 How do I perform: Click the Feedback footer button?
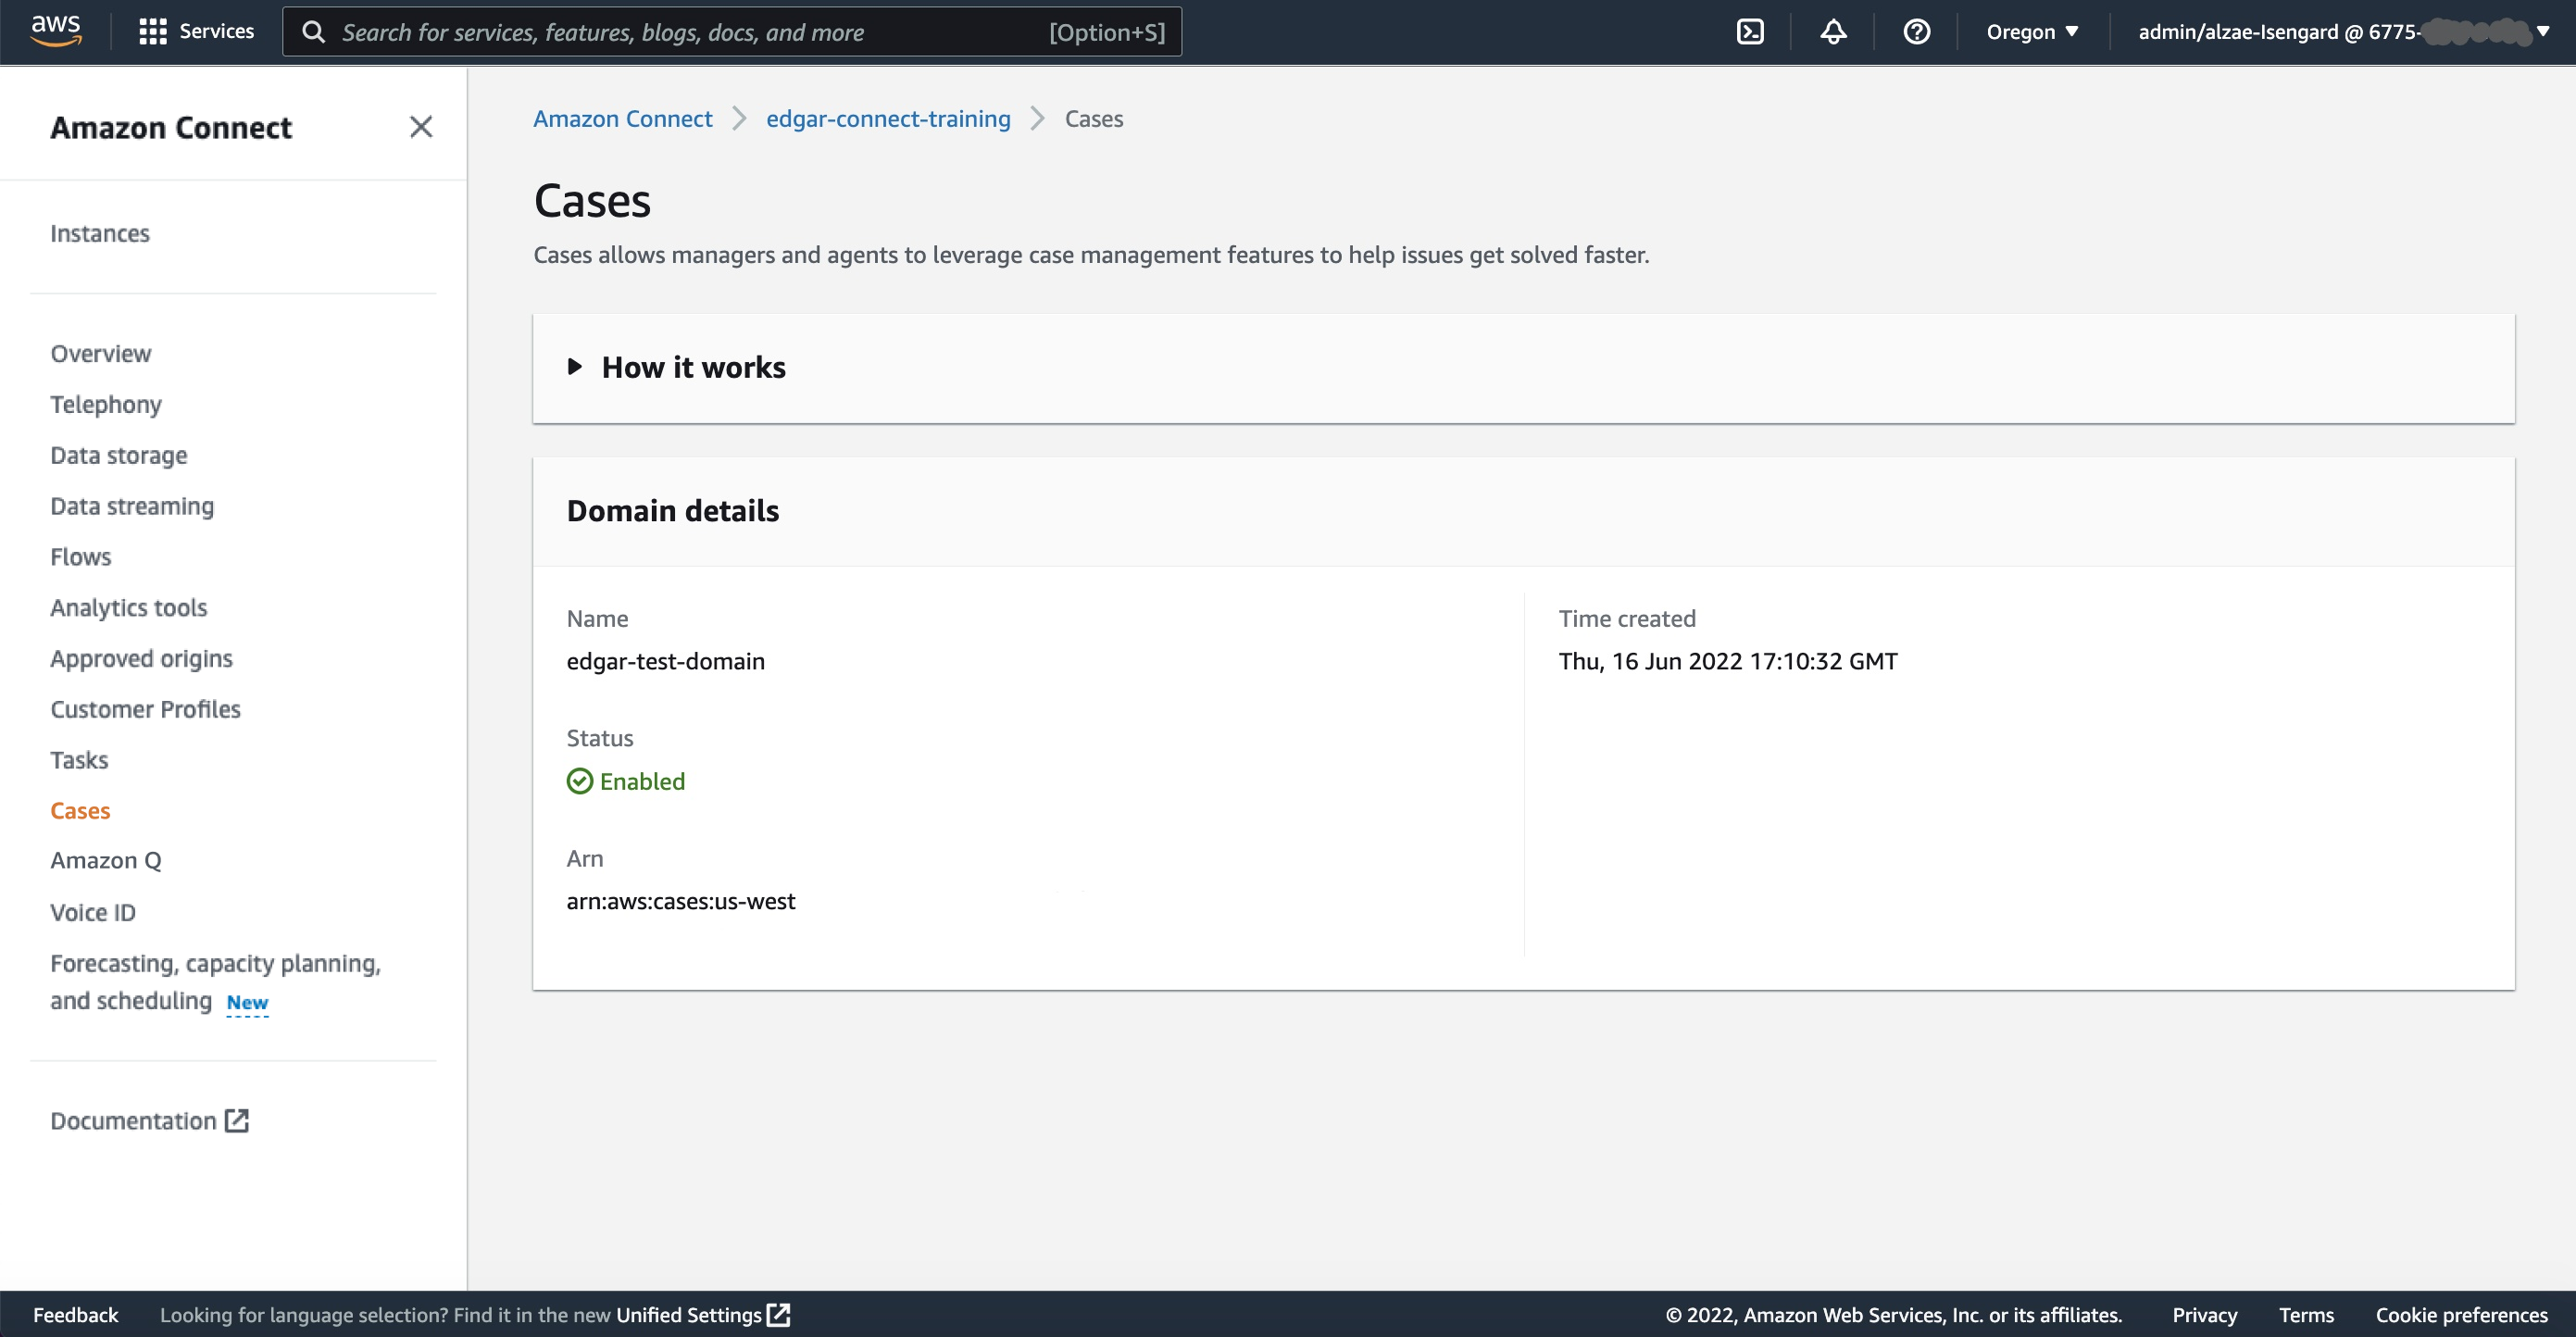[x=76, y=1314]
